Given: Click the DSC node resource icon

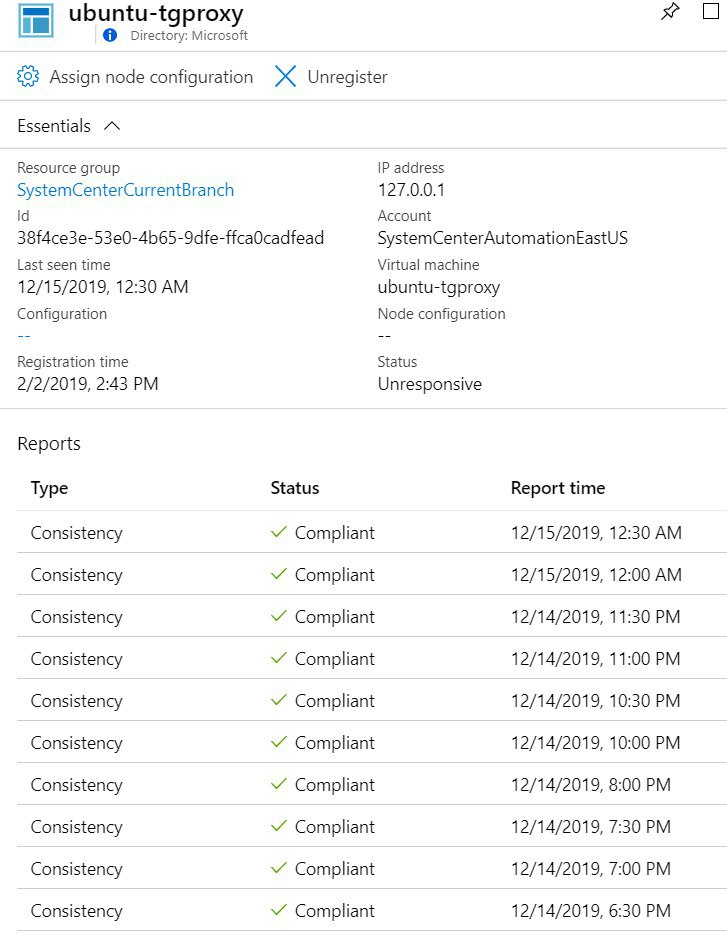Looking at the screenshot, I should pyautogui.click(x=36, y=20).
